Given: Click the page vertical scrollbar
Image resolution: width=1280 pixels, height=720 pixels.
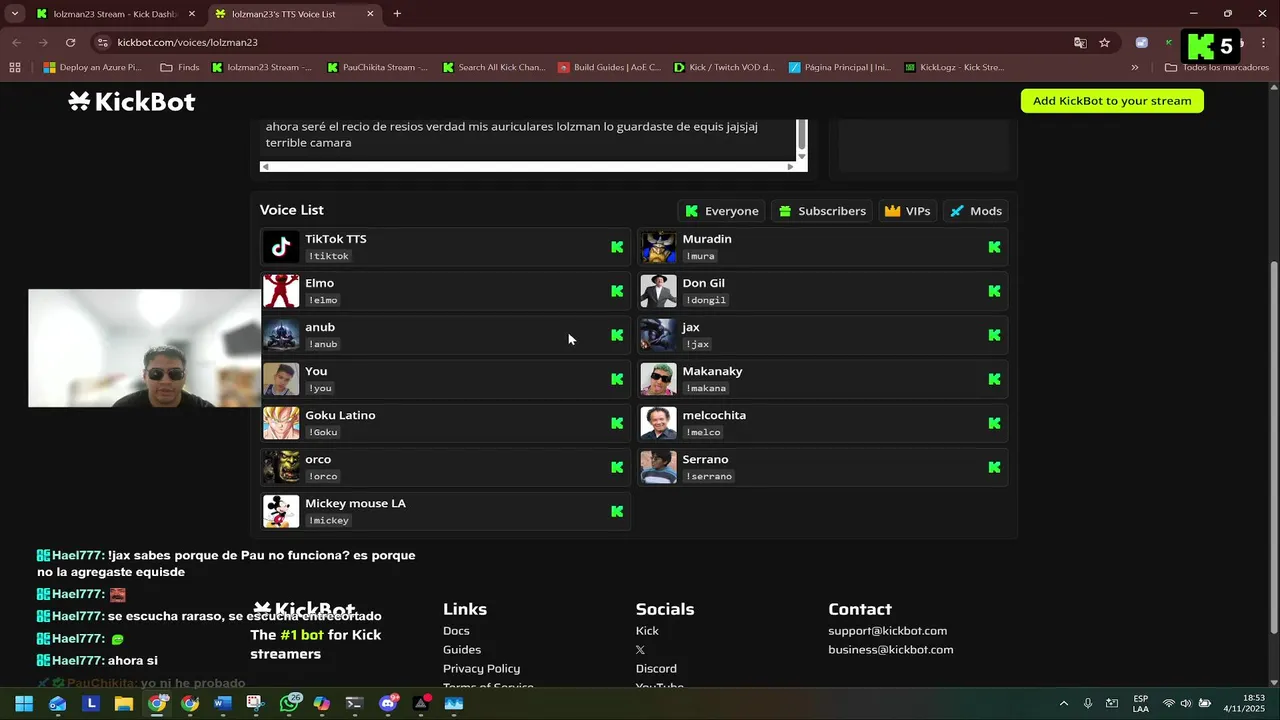Looking at the screenshot, I should tap(1273, 446).
